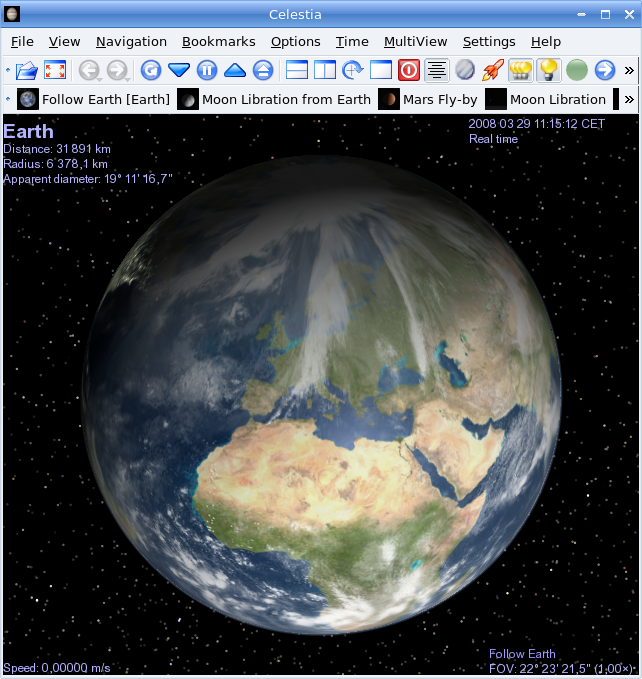Click the rocket icon
642x679 pixels.
pyautogui.click(x=493, y=70)
